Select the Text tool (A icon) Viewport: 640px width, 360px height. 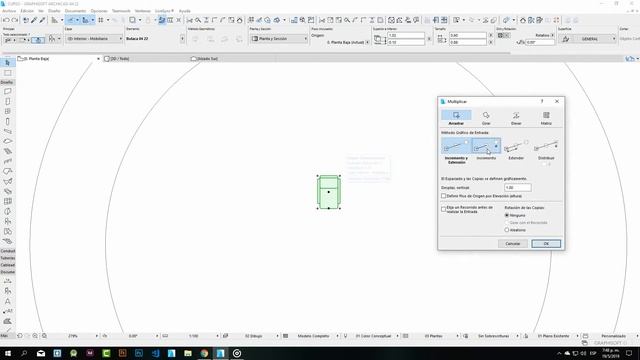pos(7,301)
